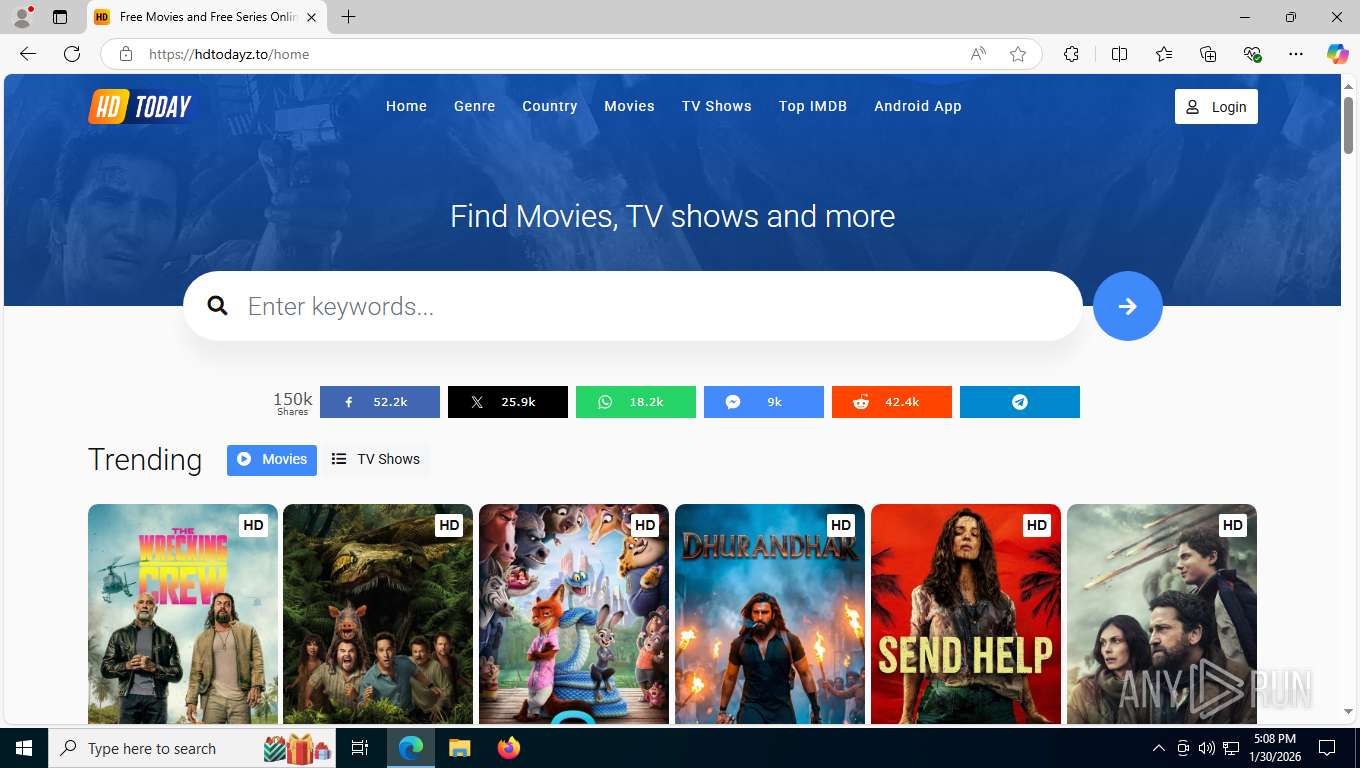
Task: Open TV Shows nav item
Action: 717,106
